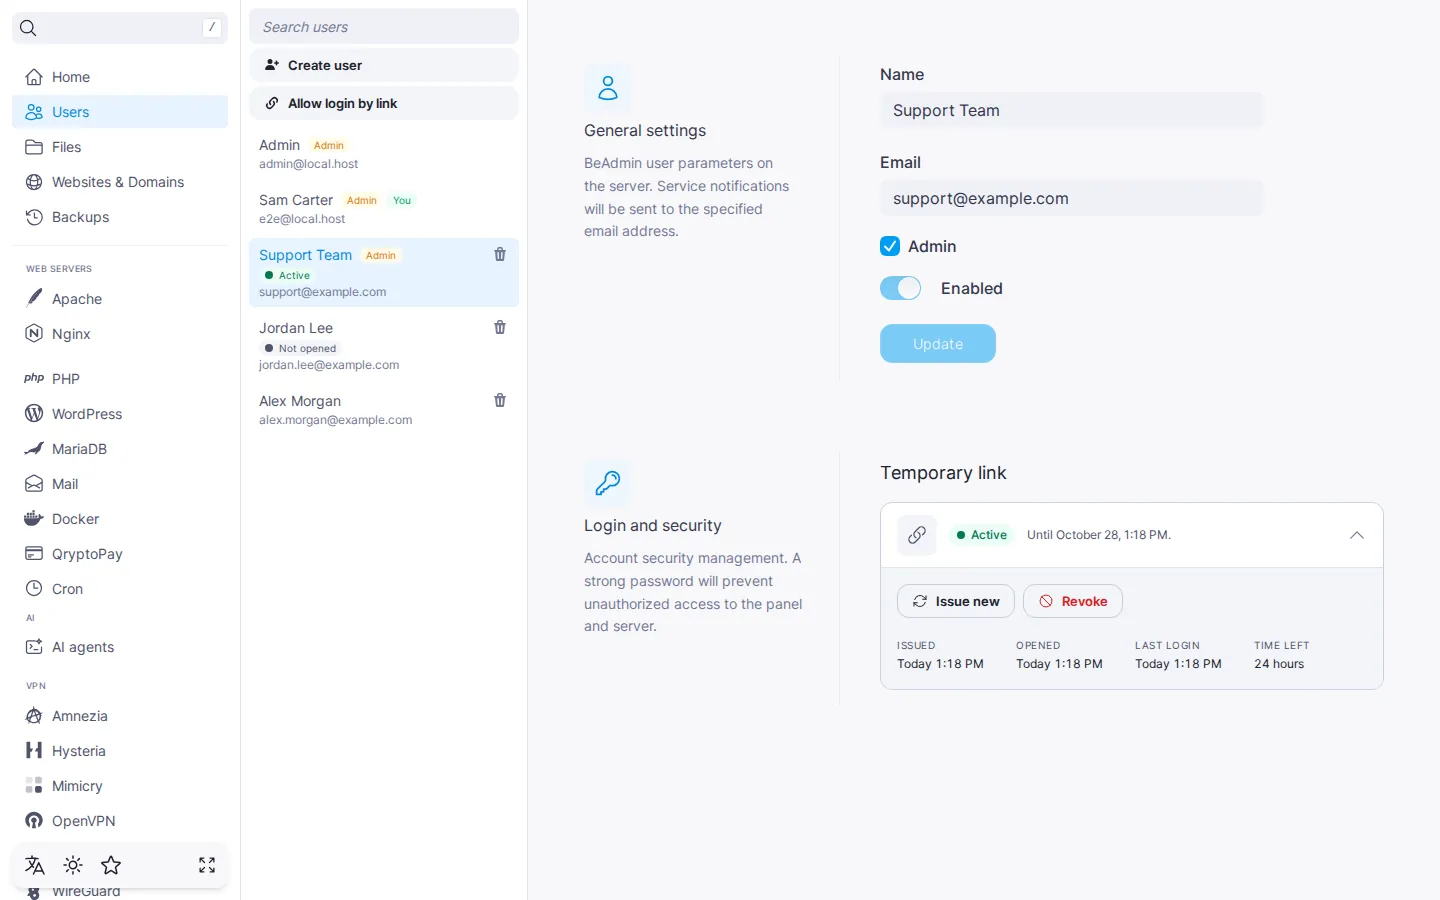1440x900 pixels.
Task: Open the WordPress menu item
Action: tap(120, 414)
